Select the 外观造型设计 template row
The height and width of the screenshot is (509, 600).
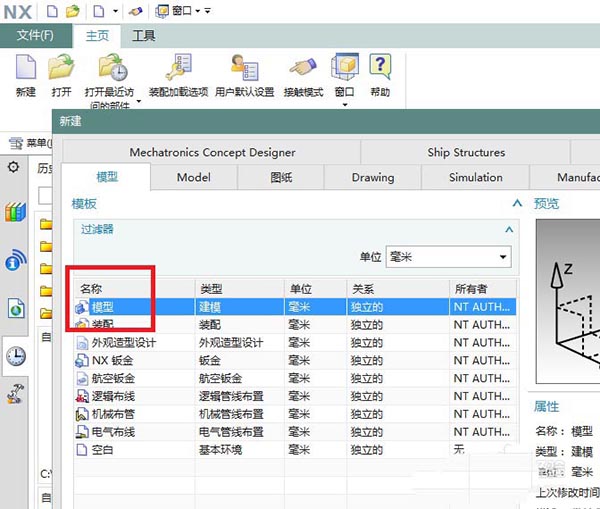click(295, 343)
